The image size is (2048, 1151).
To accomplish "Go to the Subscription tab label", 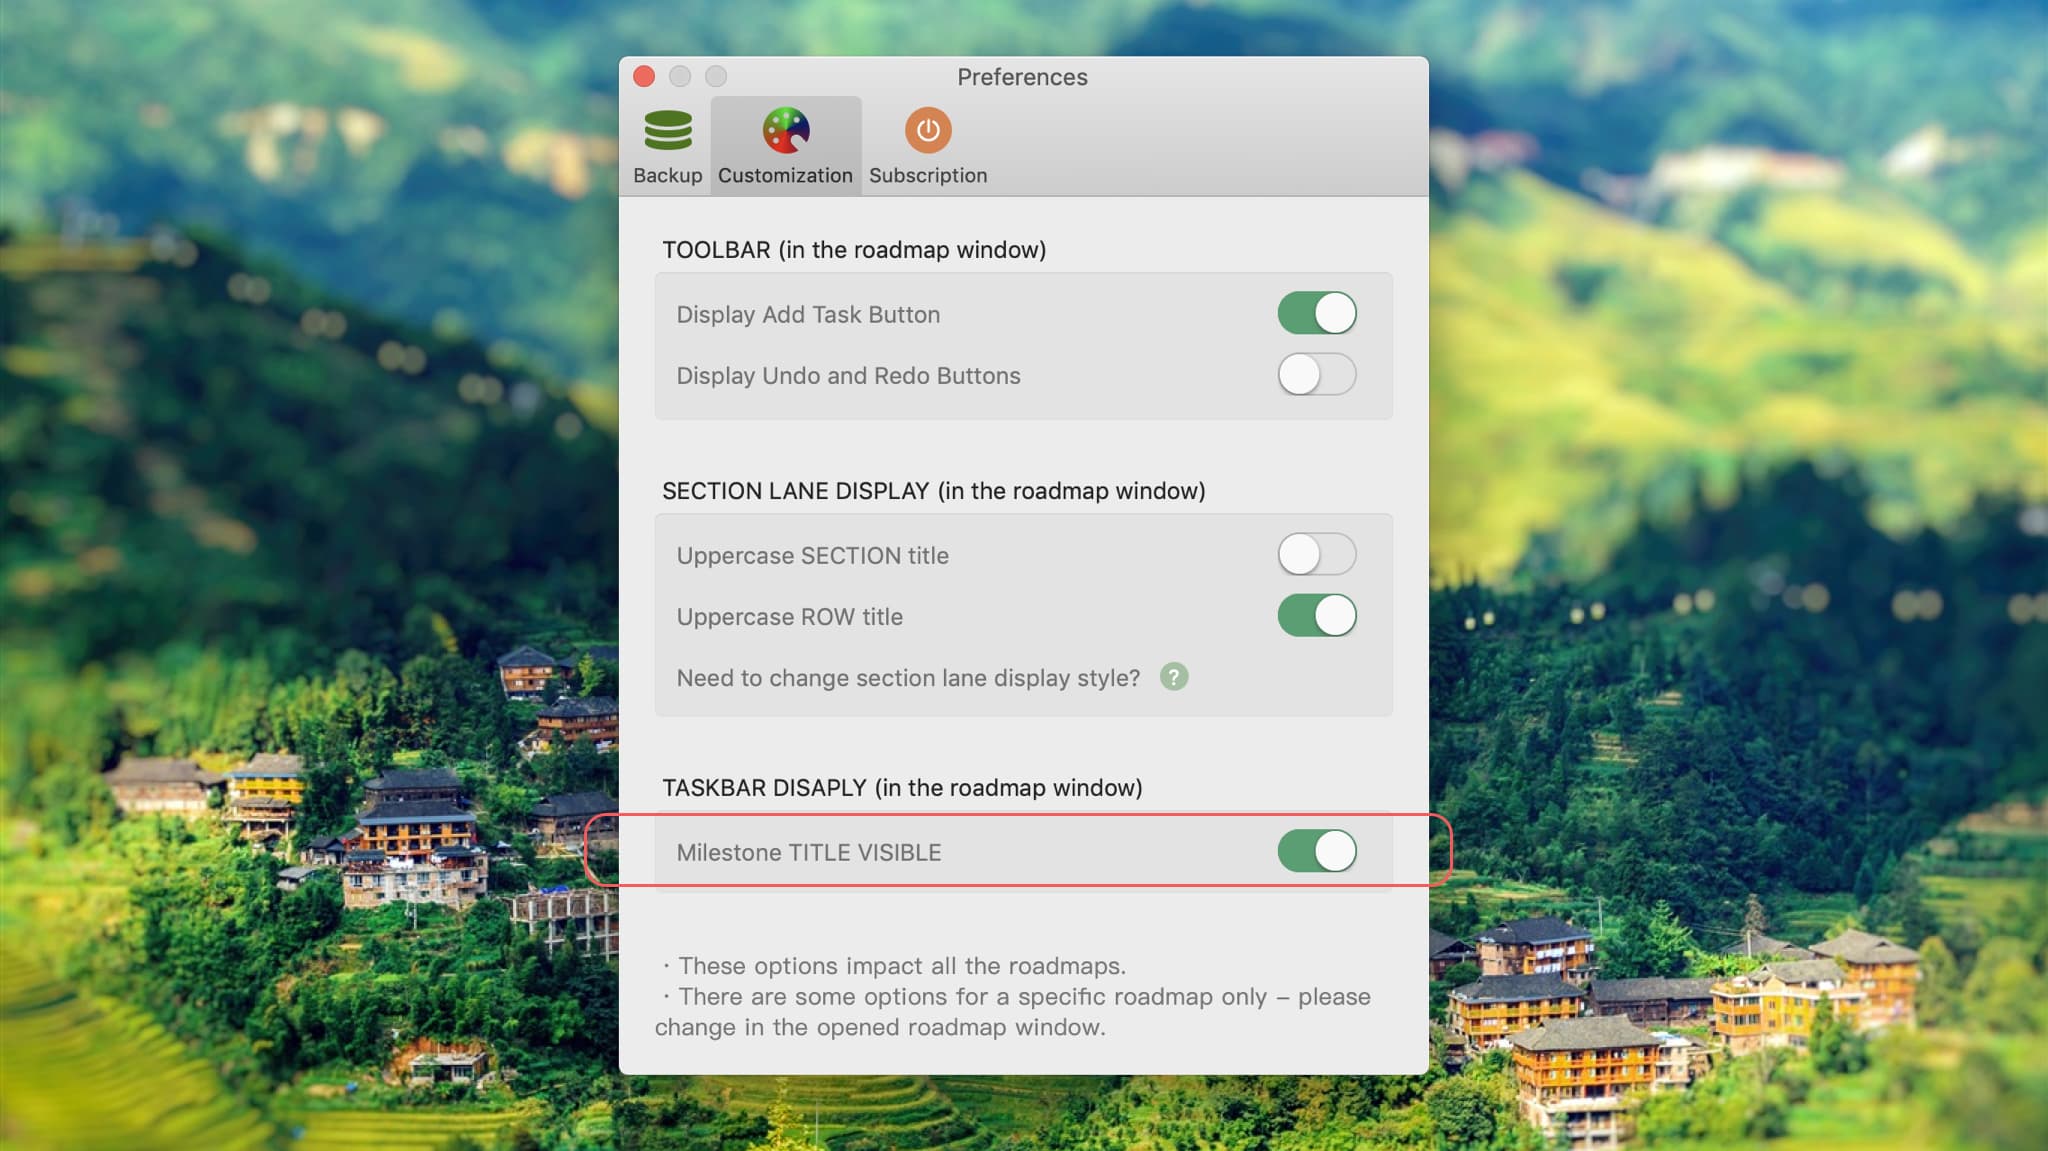I will 928,175.
